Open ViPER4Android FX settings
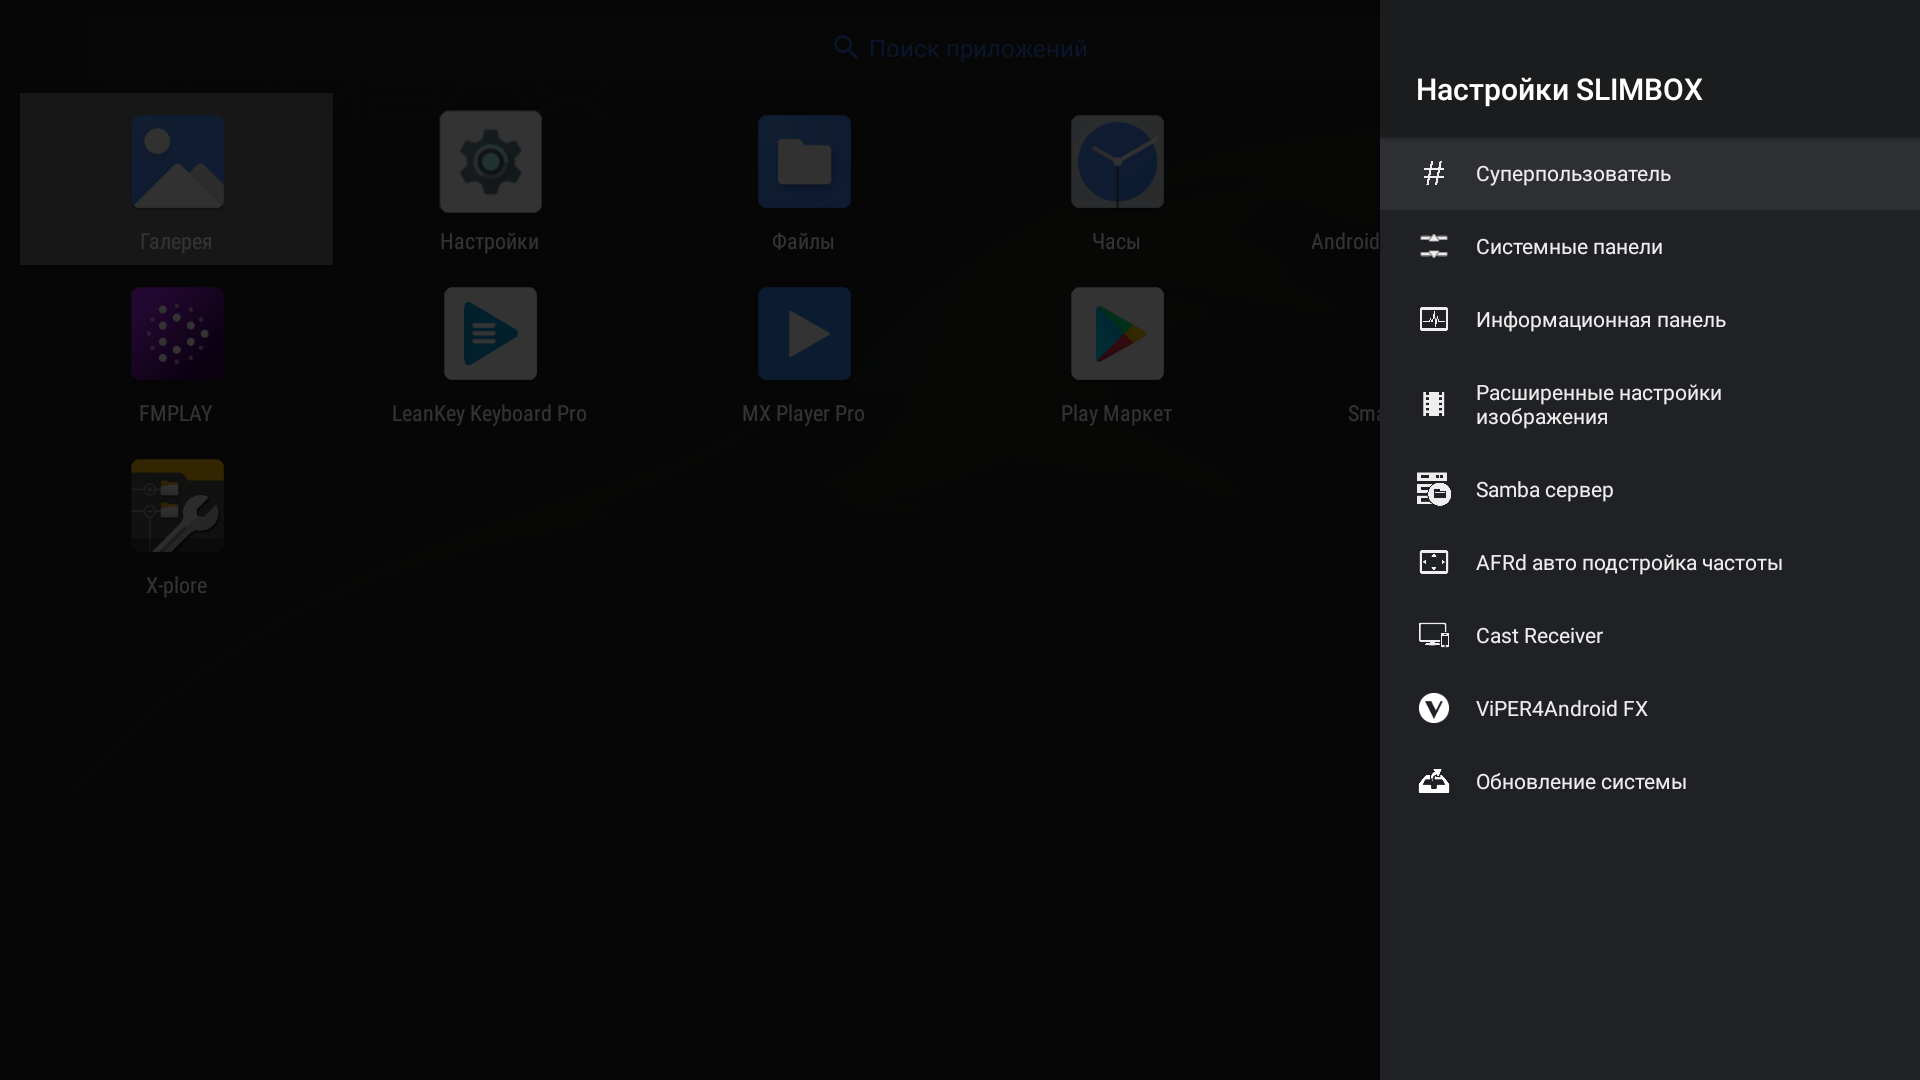Screen dimensions: 1920x1080 (1560, 709)
